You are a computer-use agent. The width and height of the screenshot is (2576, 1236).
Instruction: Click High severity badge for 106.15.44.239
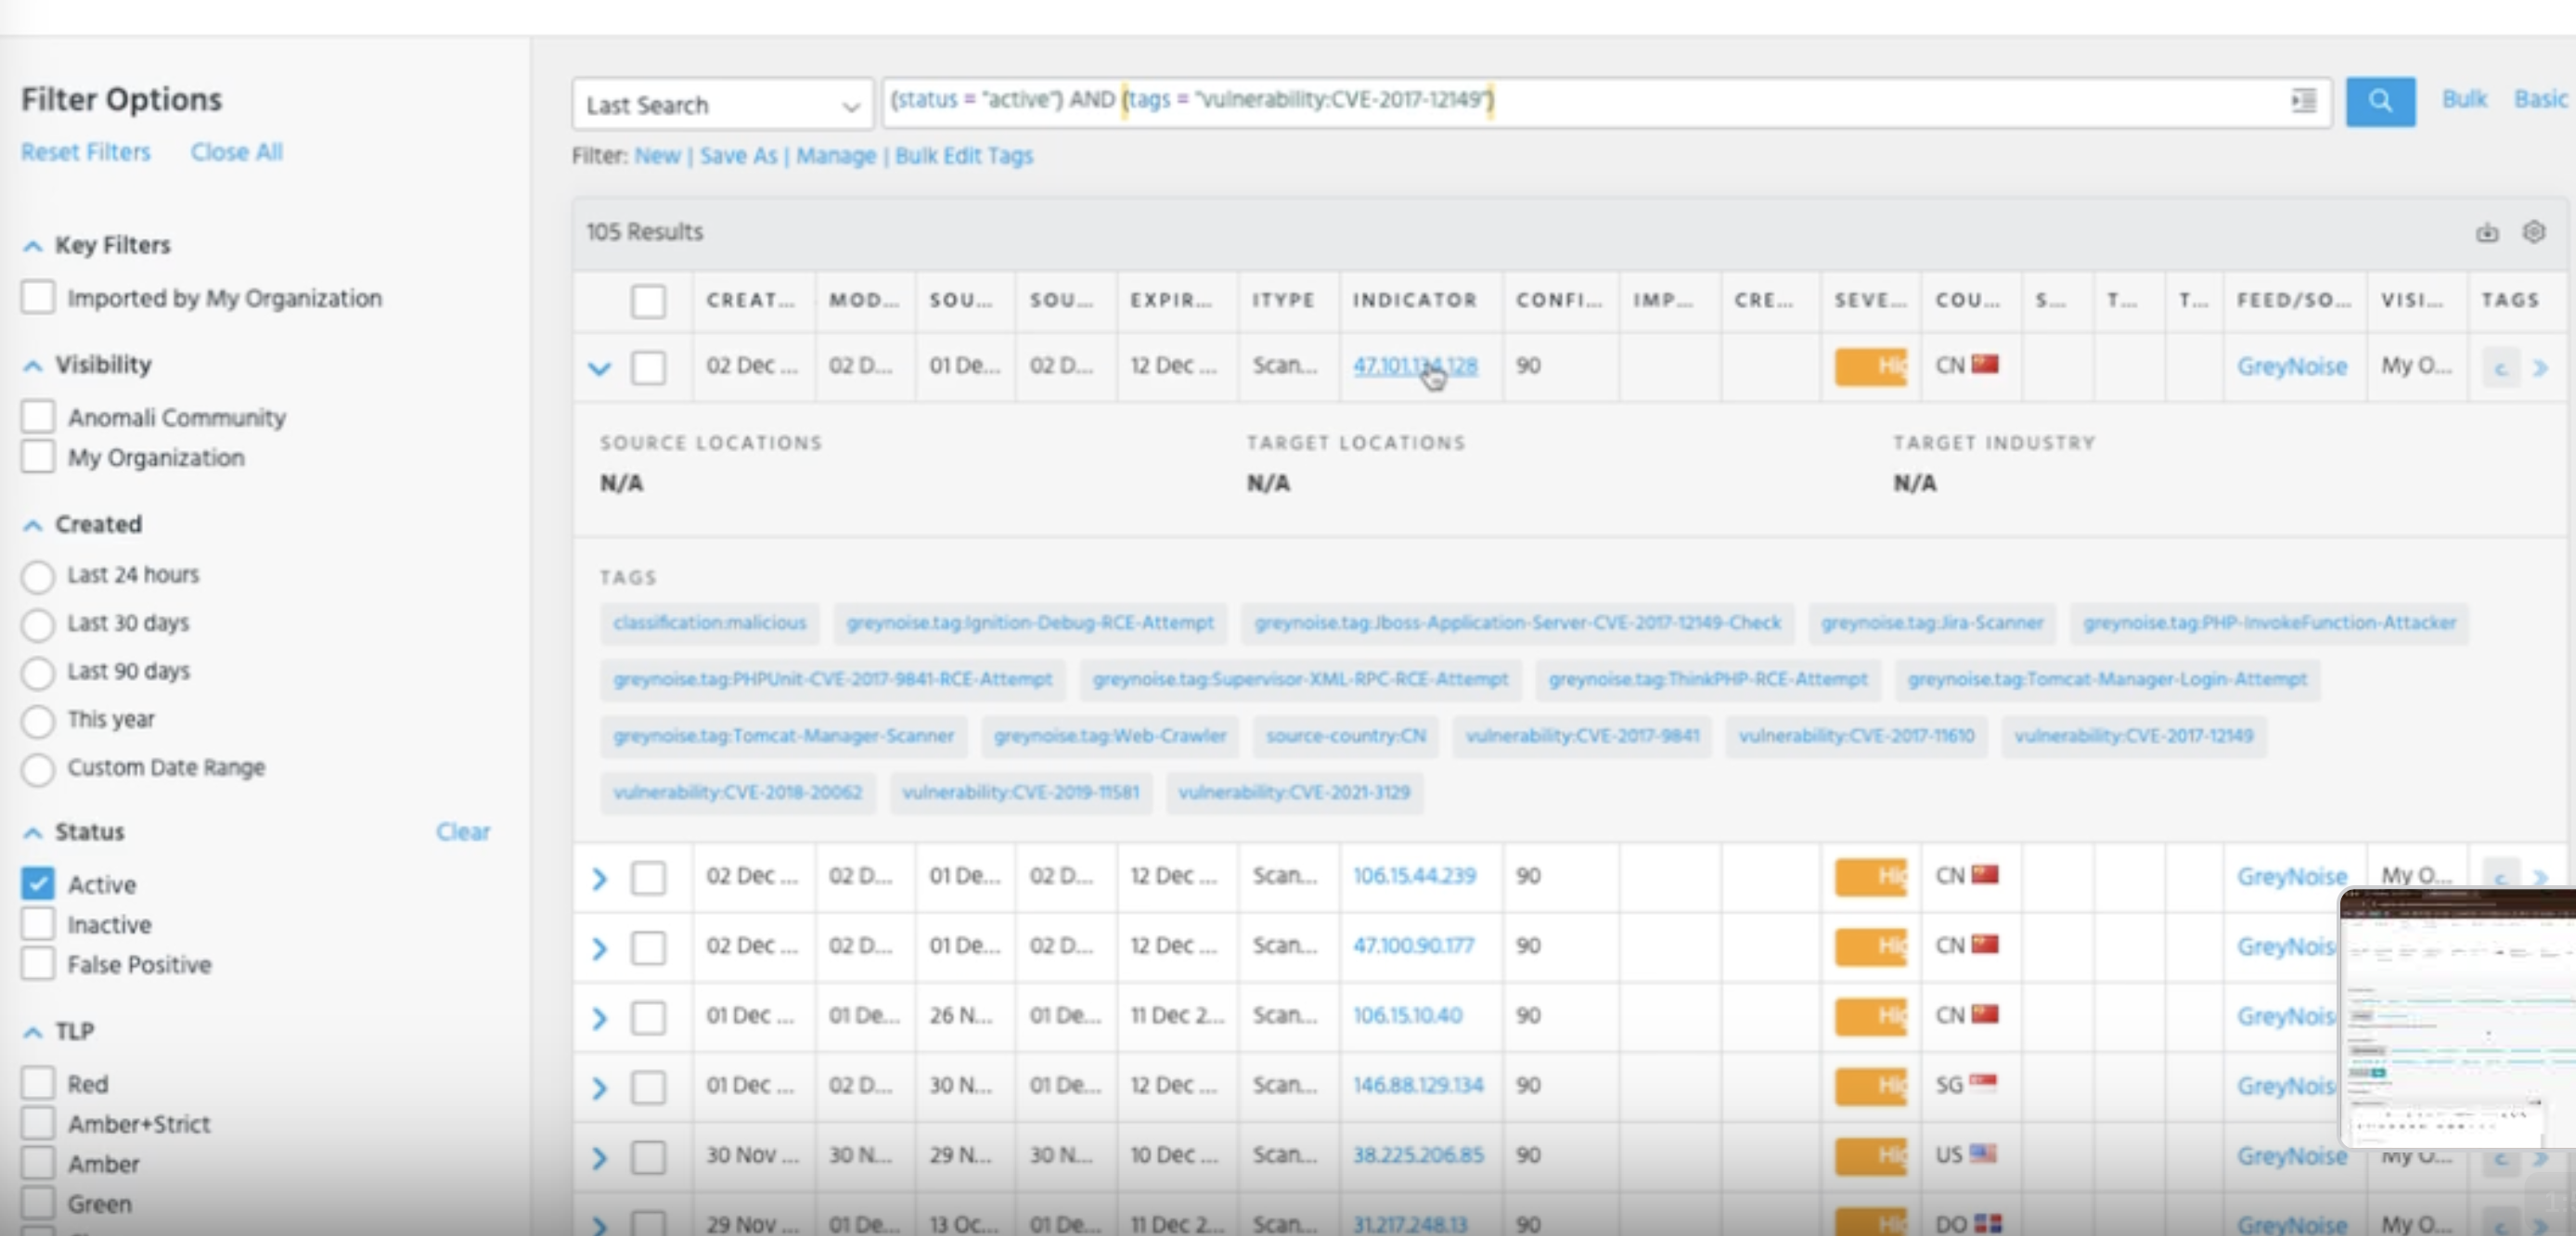pos(1870,877)
